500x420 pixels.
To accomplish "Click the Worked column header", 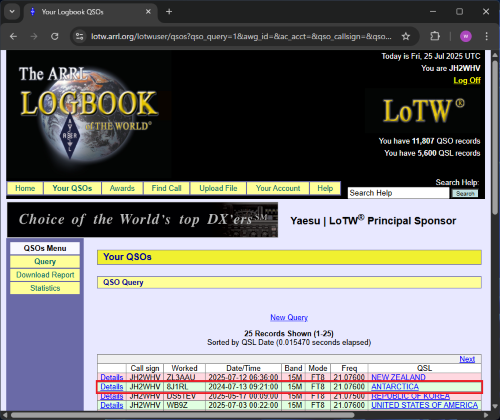I will (184, 368).
